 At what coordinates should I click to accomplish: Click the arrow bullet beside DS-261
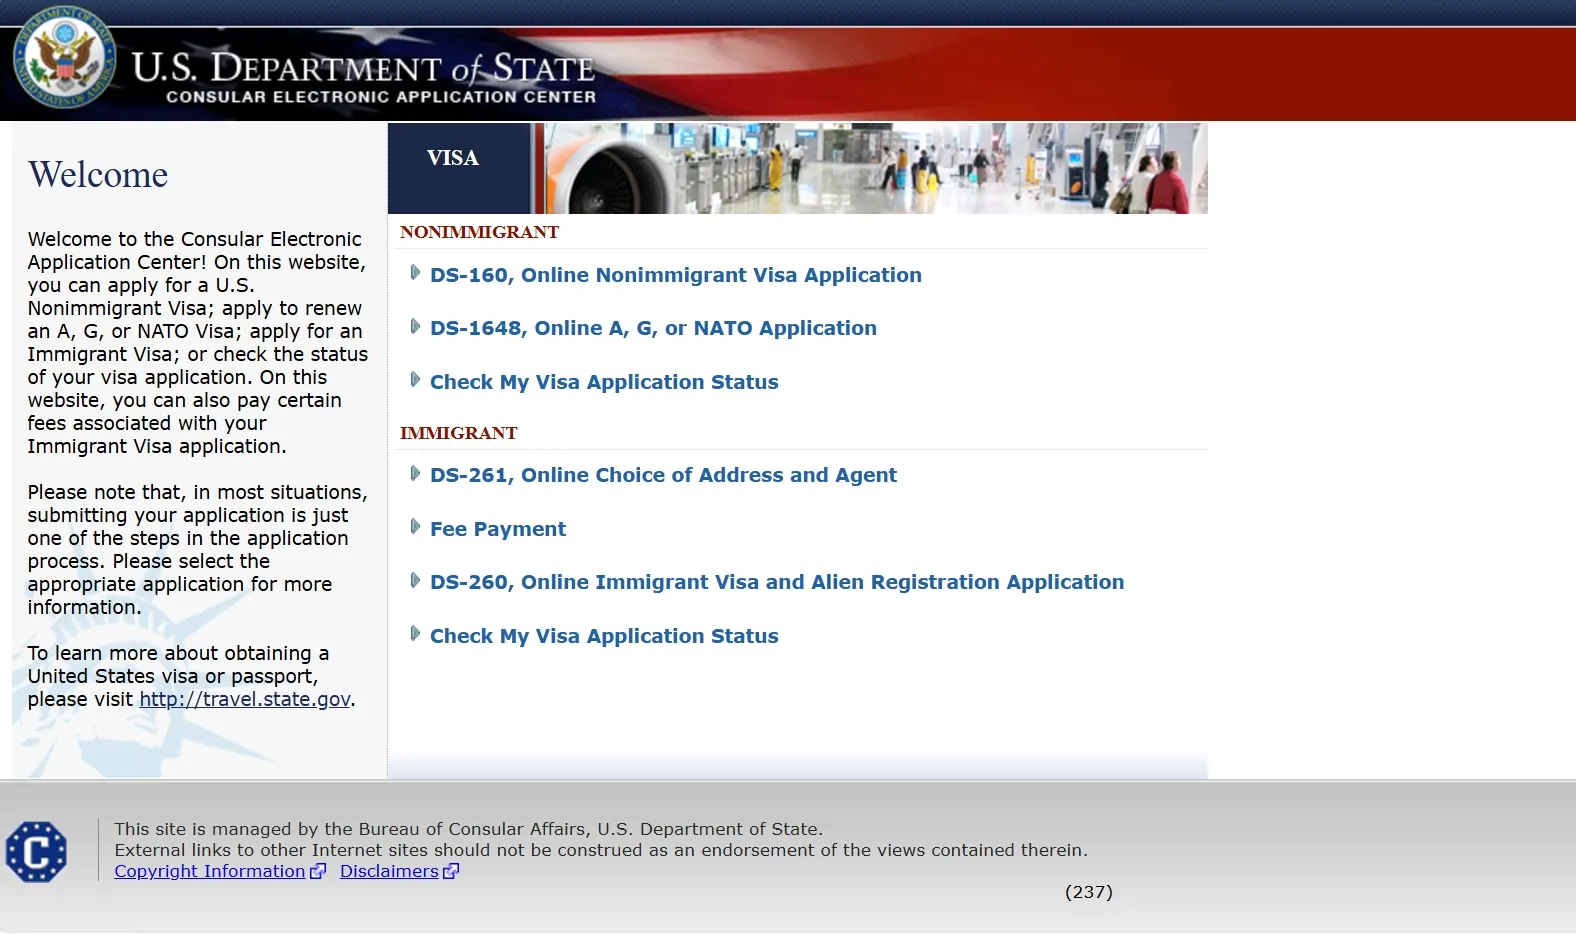point(415,473)
